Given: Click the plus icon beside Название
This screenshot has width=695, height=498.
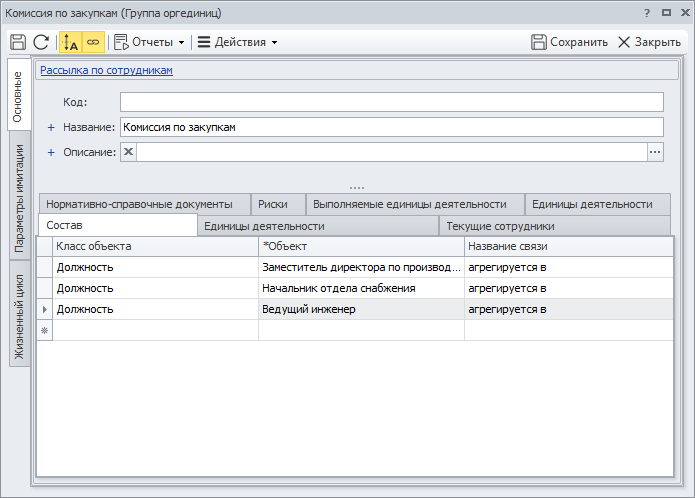Looking at the screenshot, I should tap(51, 128).
